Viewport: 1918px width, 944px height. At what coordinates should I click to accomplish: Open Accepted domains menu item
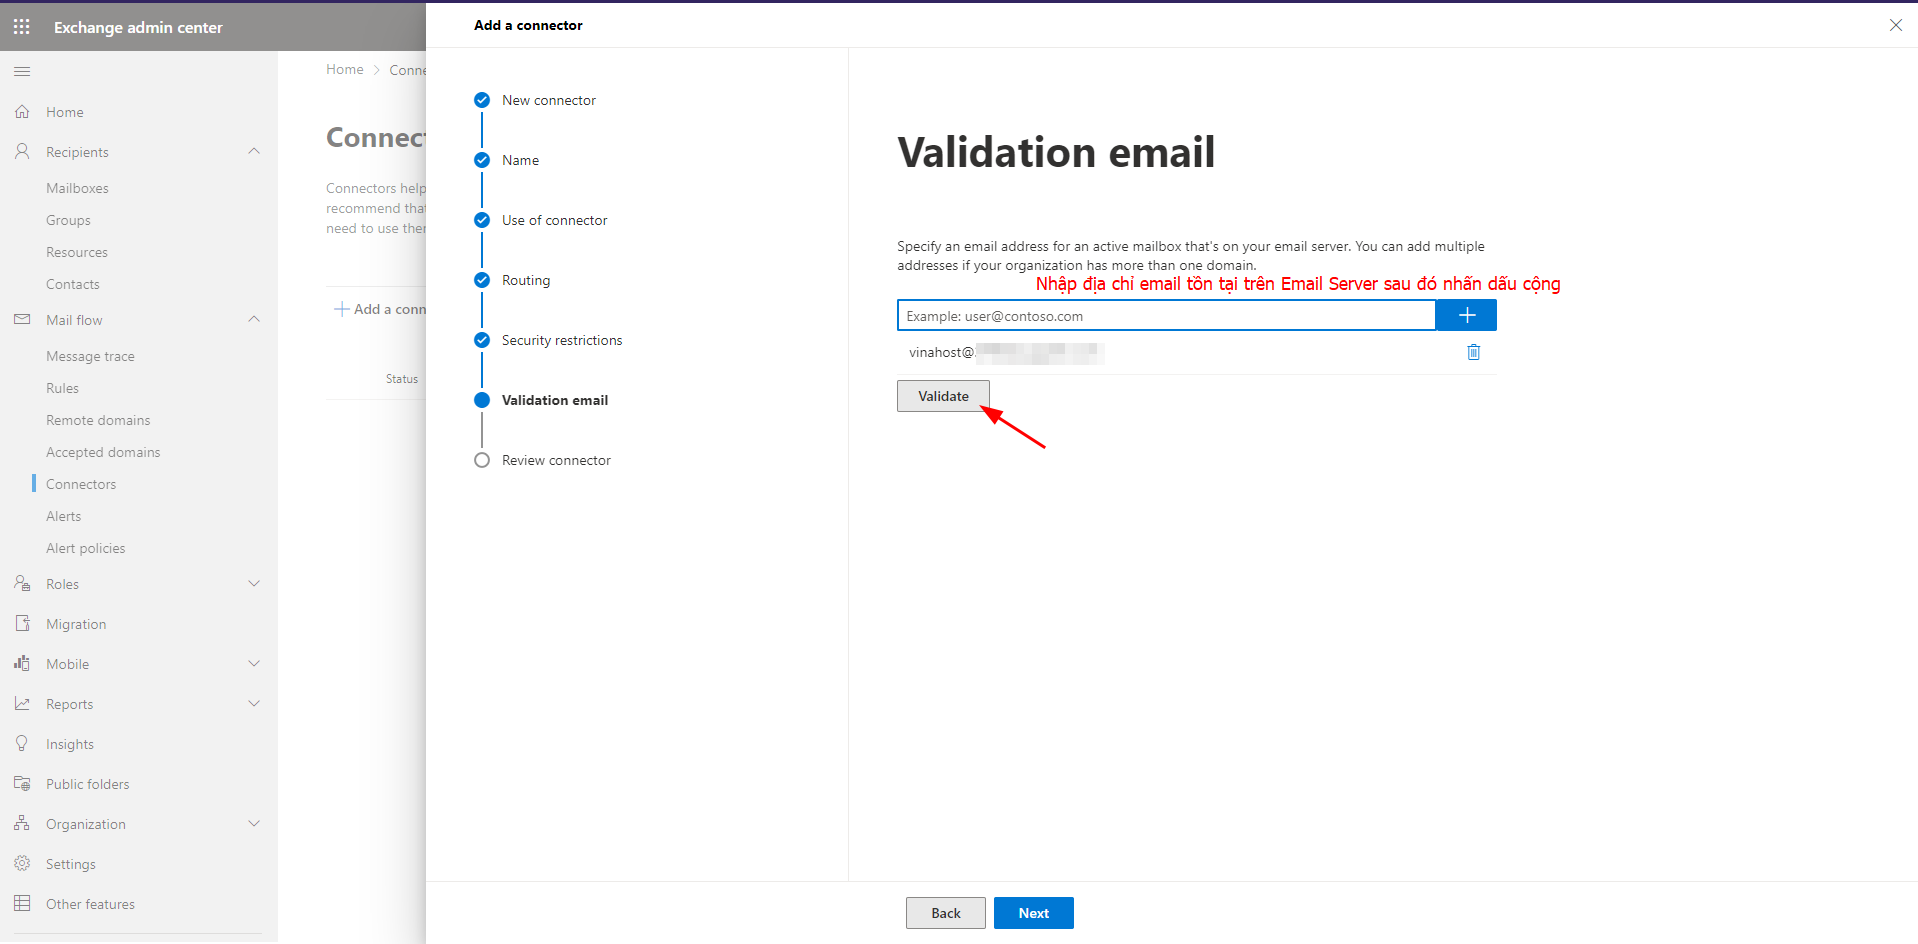pyautogui.click(x=103, y=452)
